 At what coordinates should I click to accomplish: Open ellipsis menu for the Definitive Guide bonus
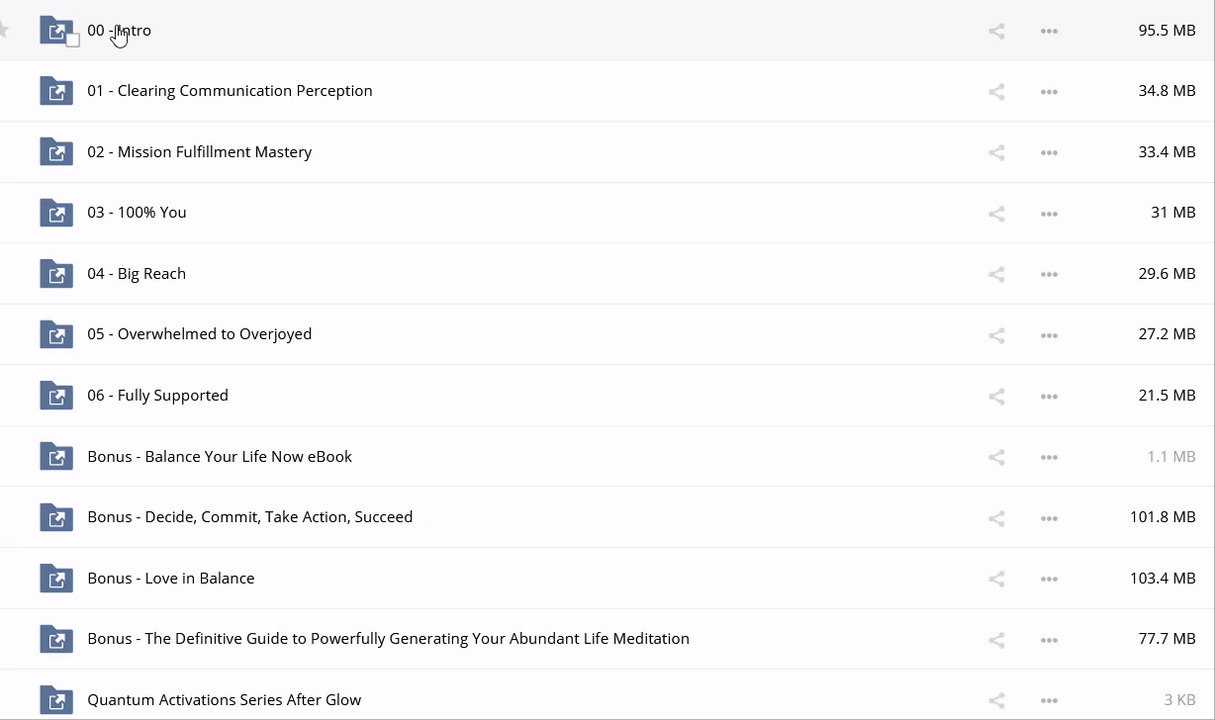(x=1048, y=640)
